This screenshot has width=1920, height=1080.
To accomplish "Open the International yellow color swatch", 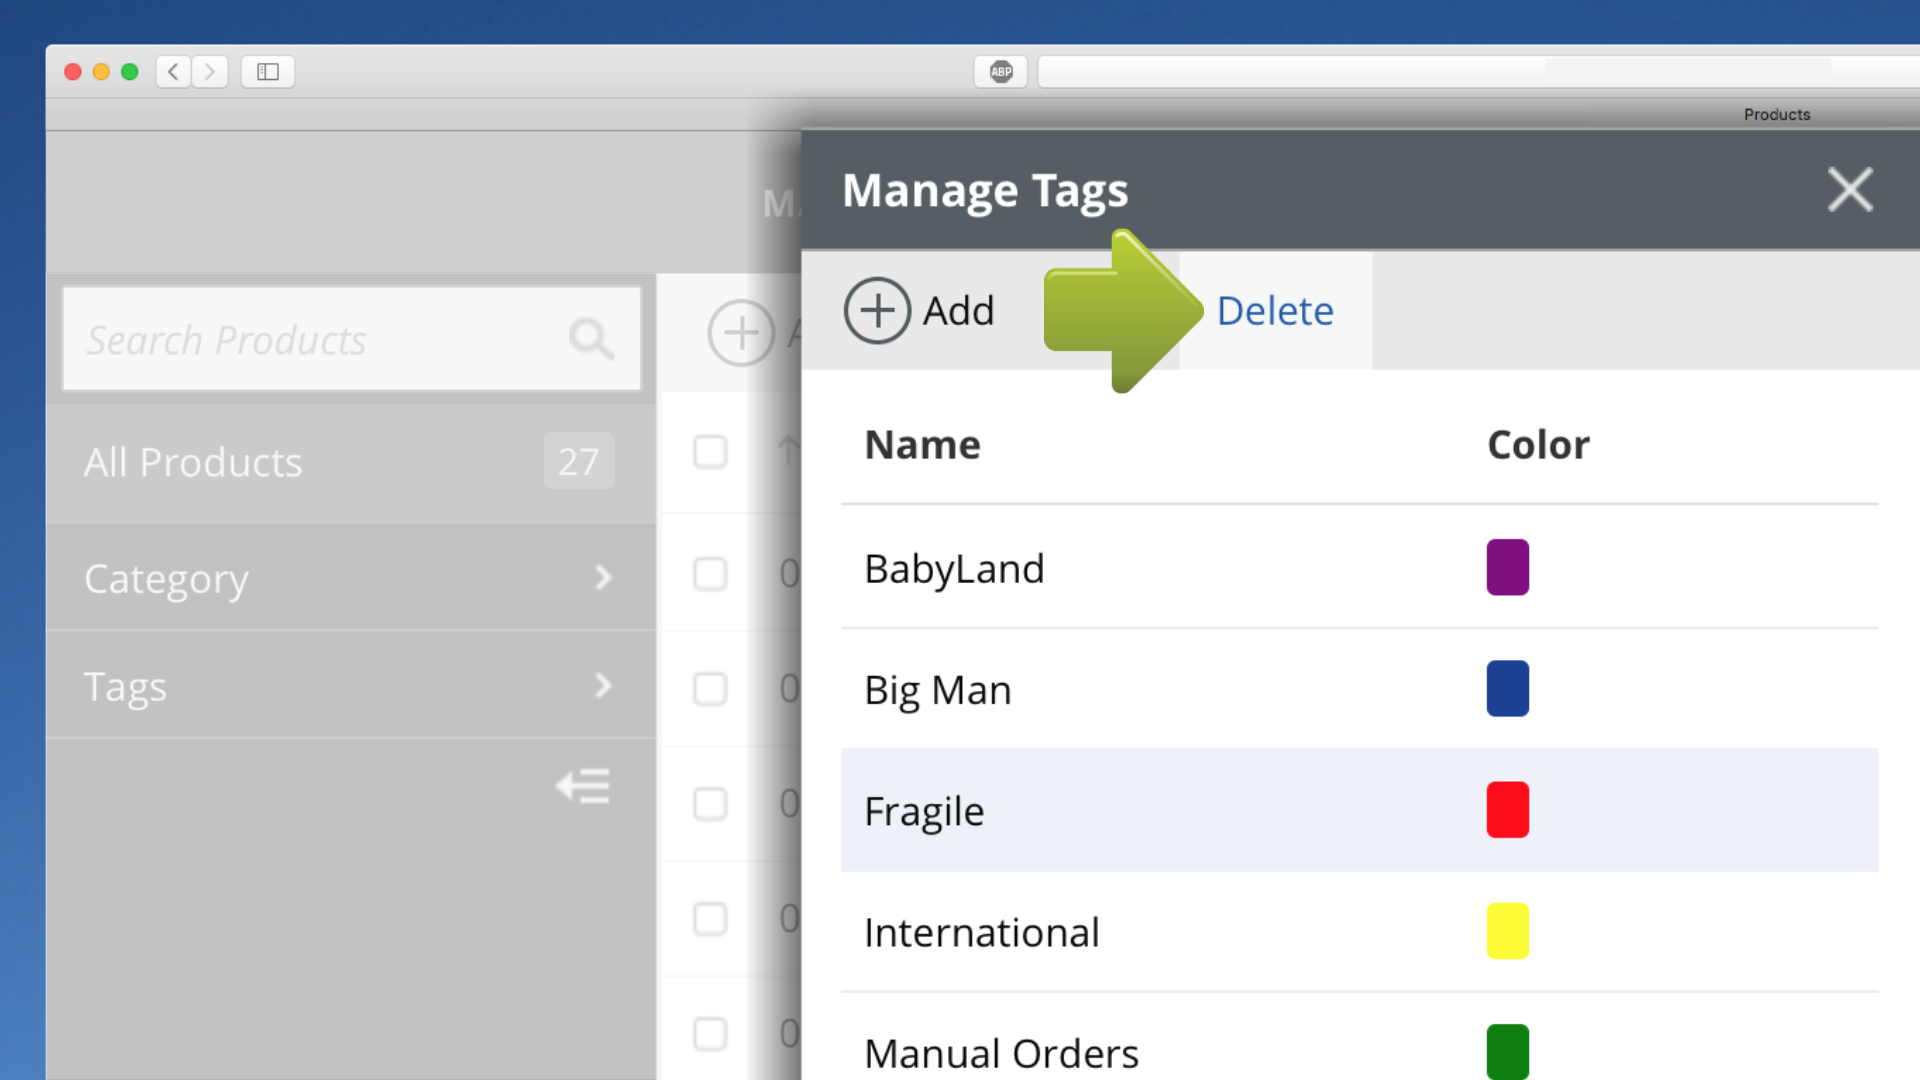I will pos(1507,931).
